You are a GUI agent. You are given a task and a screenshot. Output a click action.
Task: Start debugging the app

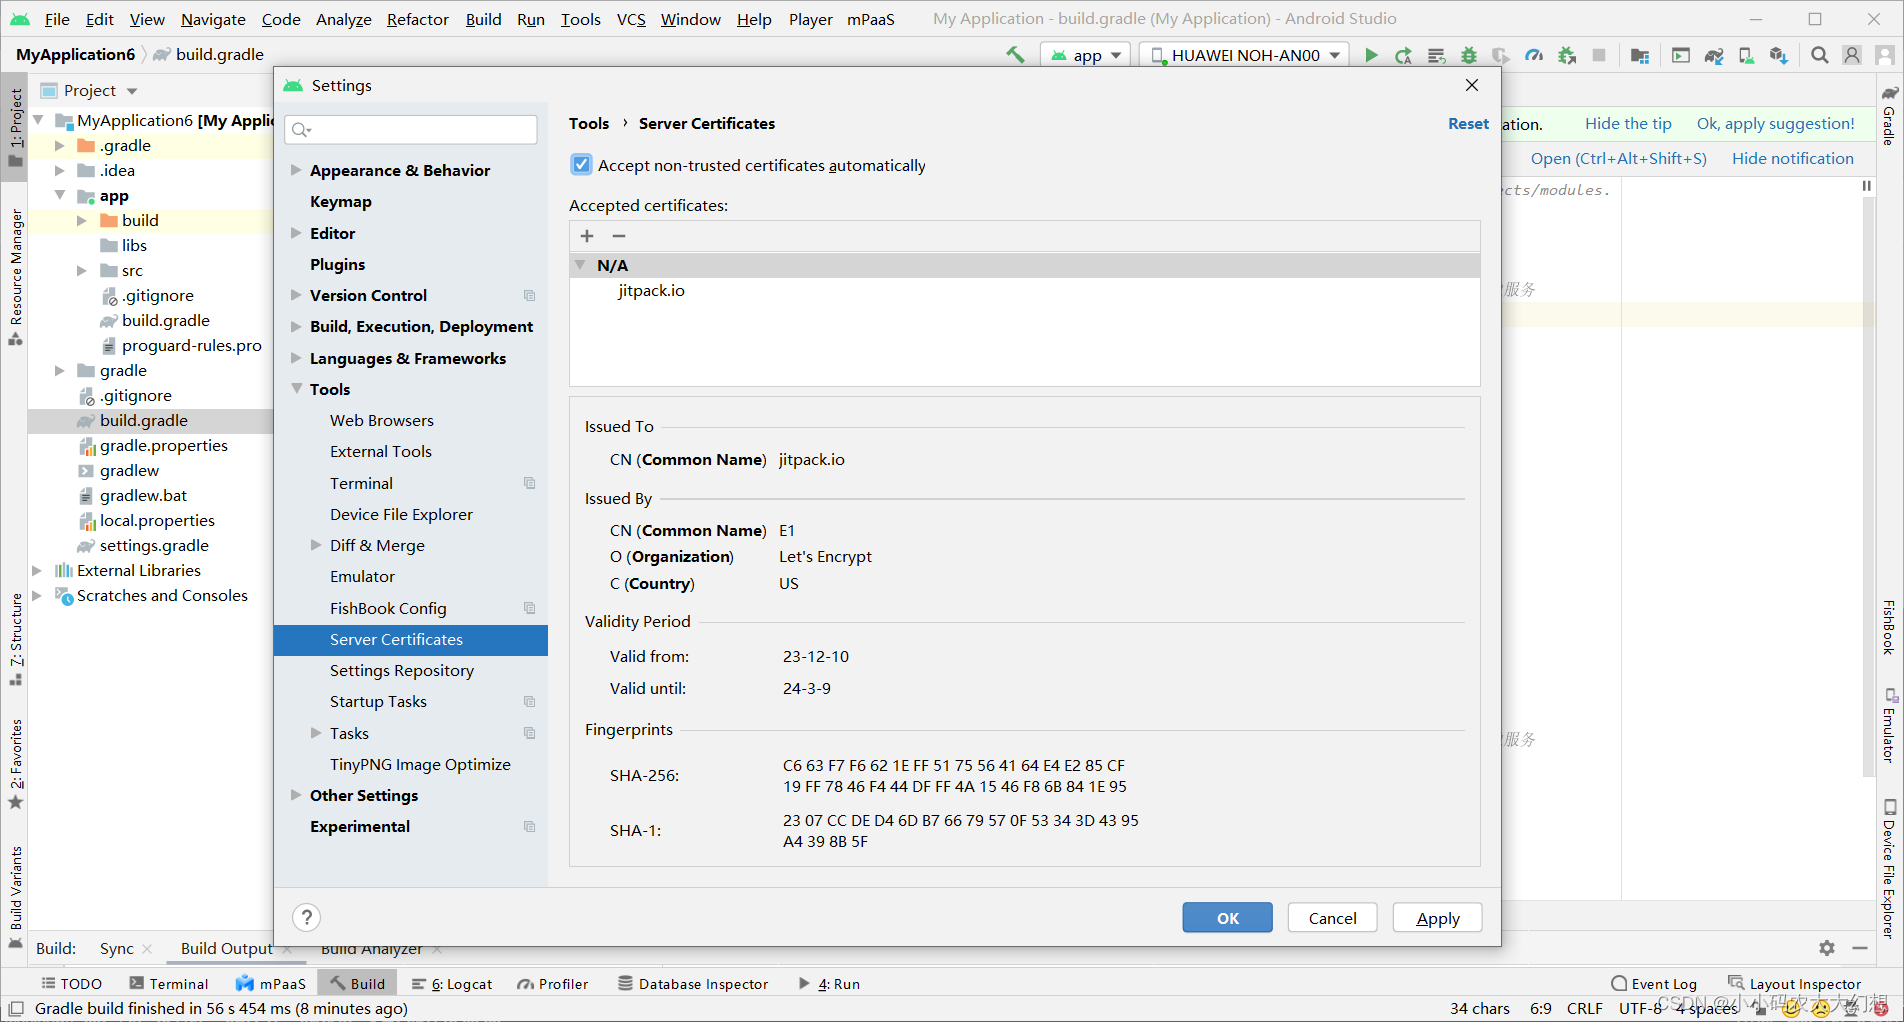pos(1468,55)
